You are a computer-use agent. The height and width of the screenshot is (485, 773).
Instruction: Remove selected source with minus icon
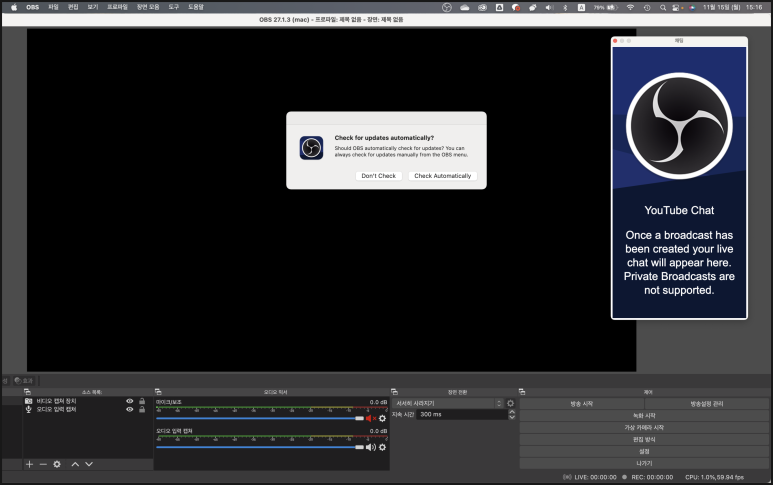click(x=43, y=464)
